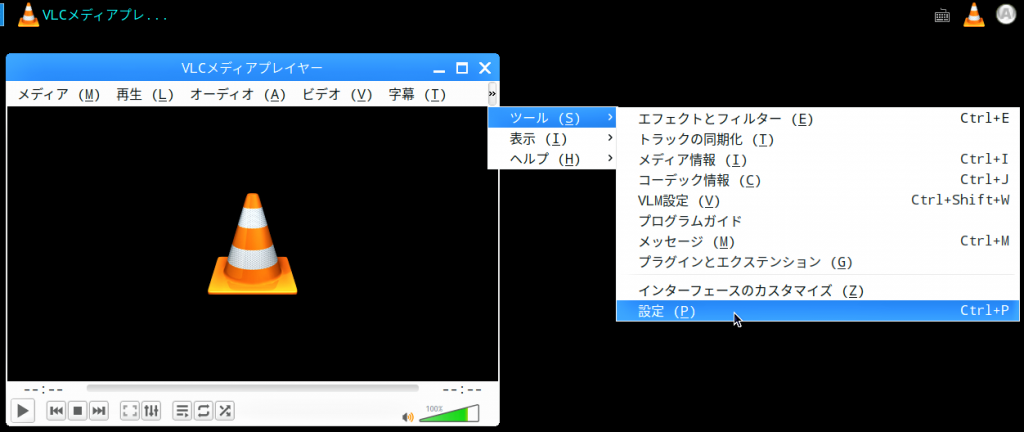Open コーデック情報 (C)

click(x=818, y=179)
